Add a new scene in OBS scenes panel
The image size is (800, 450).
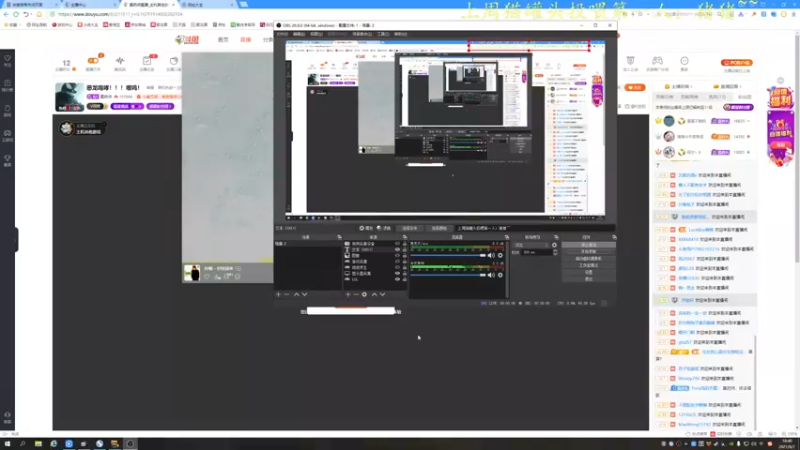pyautogui.click(x=278, y=294)
